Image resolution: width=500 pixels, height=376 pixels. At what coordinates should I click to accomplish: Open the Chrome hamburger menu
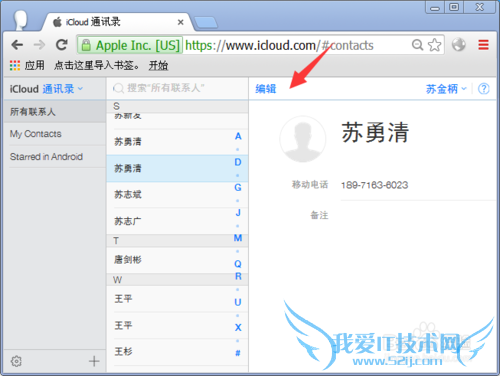pyautogui.click(x=483, y=45)
